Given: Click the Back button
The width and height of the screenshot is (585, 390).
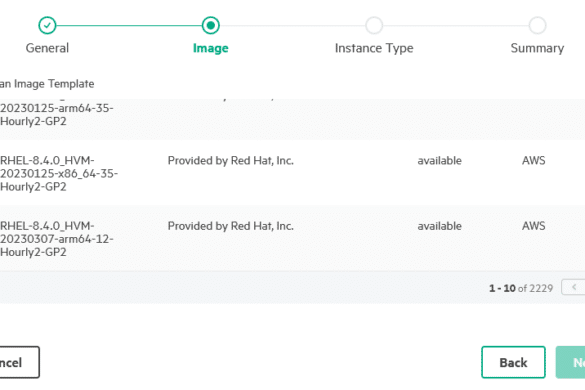Looking at the screenshot, I should click(513, 362).
